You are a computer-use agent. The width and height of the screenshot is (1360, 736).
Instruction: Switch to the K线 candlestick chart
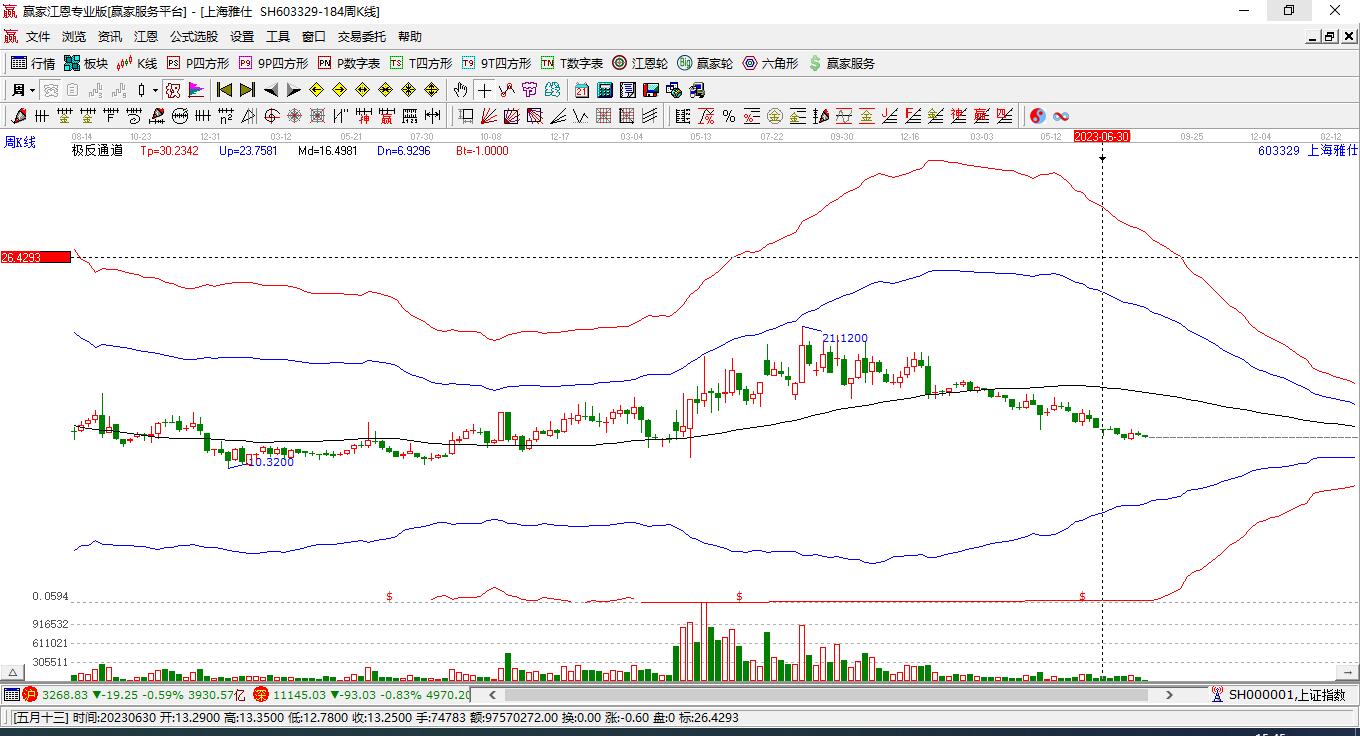[x=137, y=63]
